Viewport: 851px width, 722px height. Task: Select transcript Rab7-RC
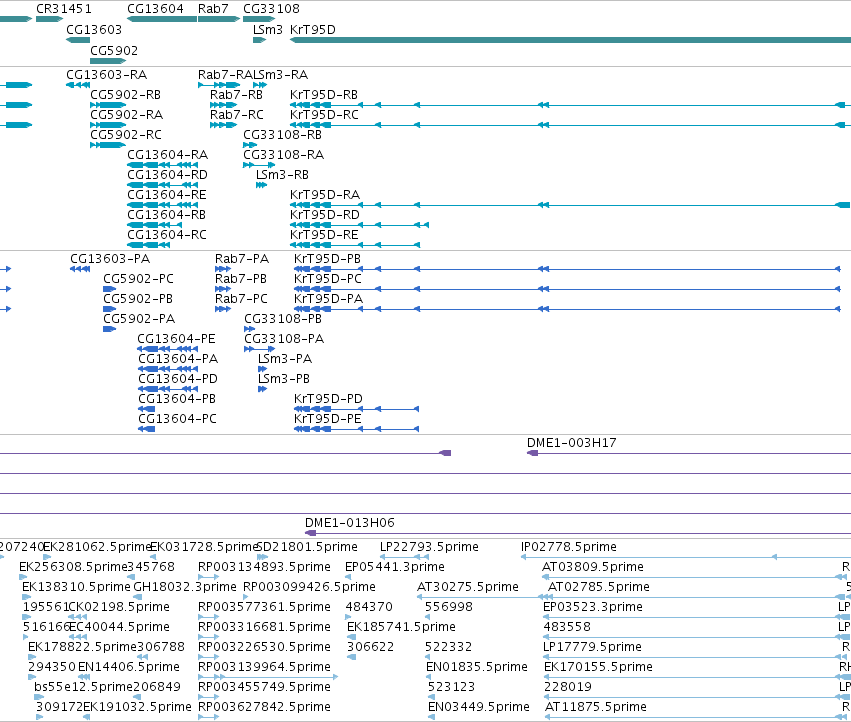click(x=237, y=115)
